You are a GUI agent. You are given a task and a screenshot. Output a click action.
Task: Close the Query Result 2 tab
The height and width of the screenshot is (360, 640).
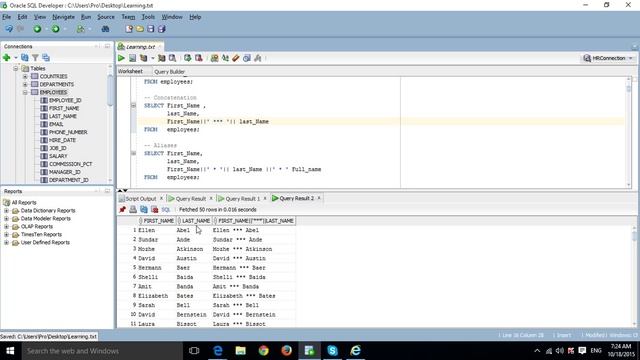(319, 198)
